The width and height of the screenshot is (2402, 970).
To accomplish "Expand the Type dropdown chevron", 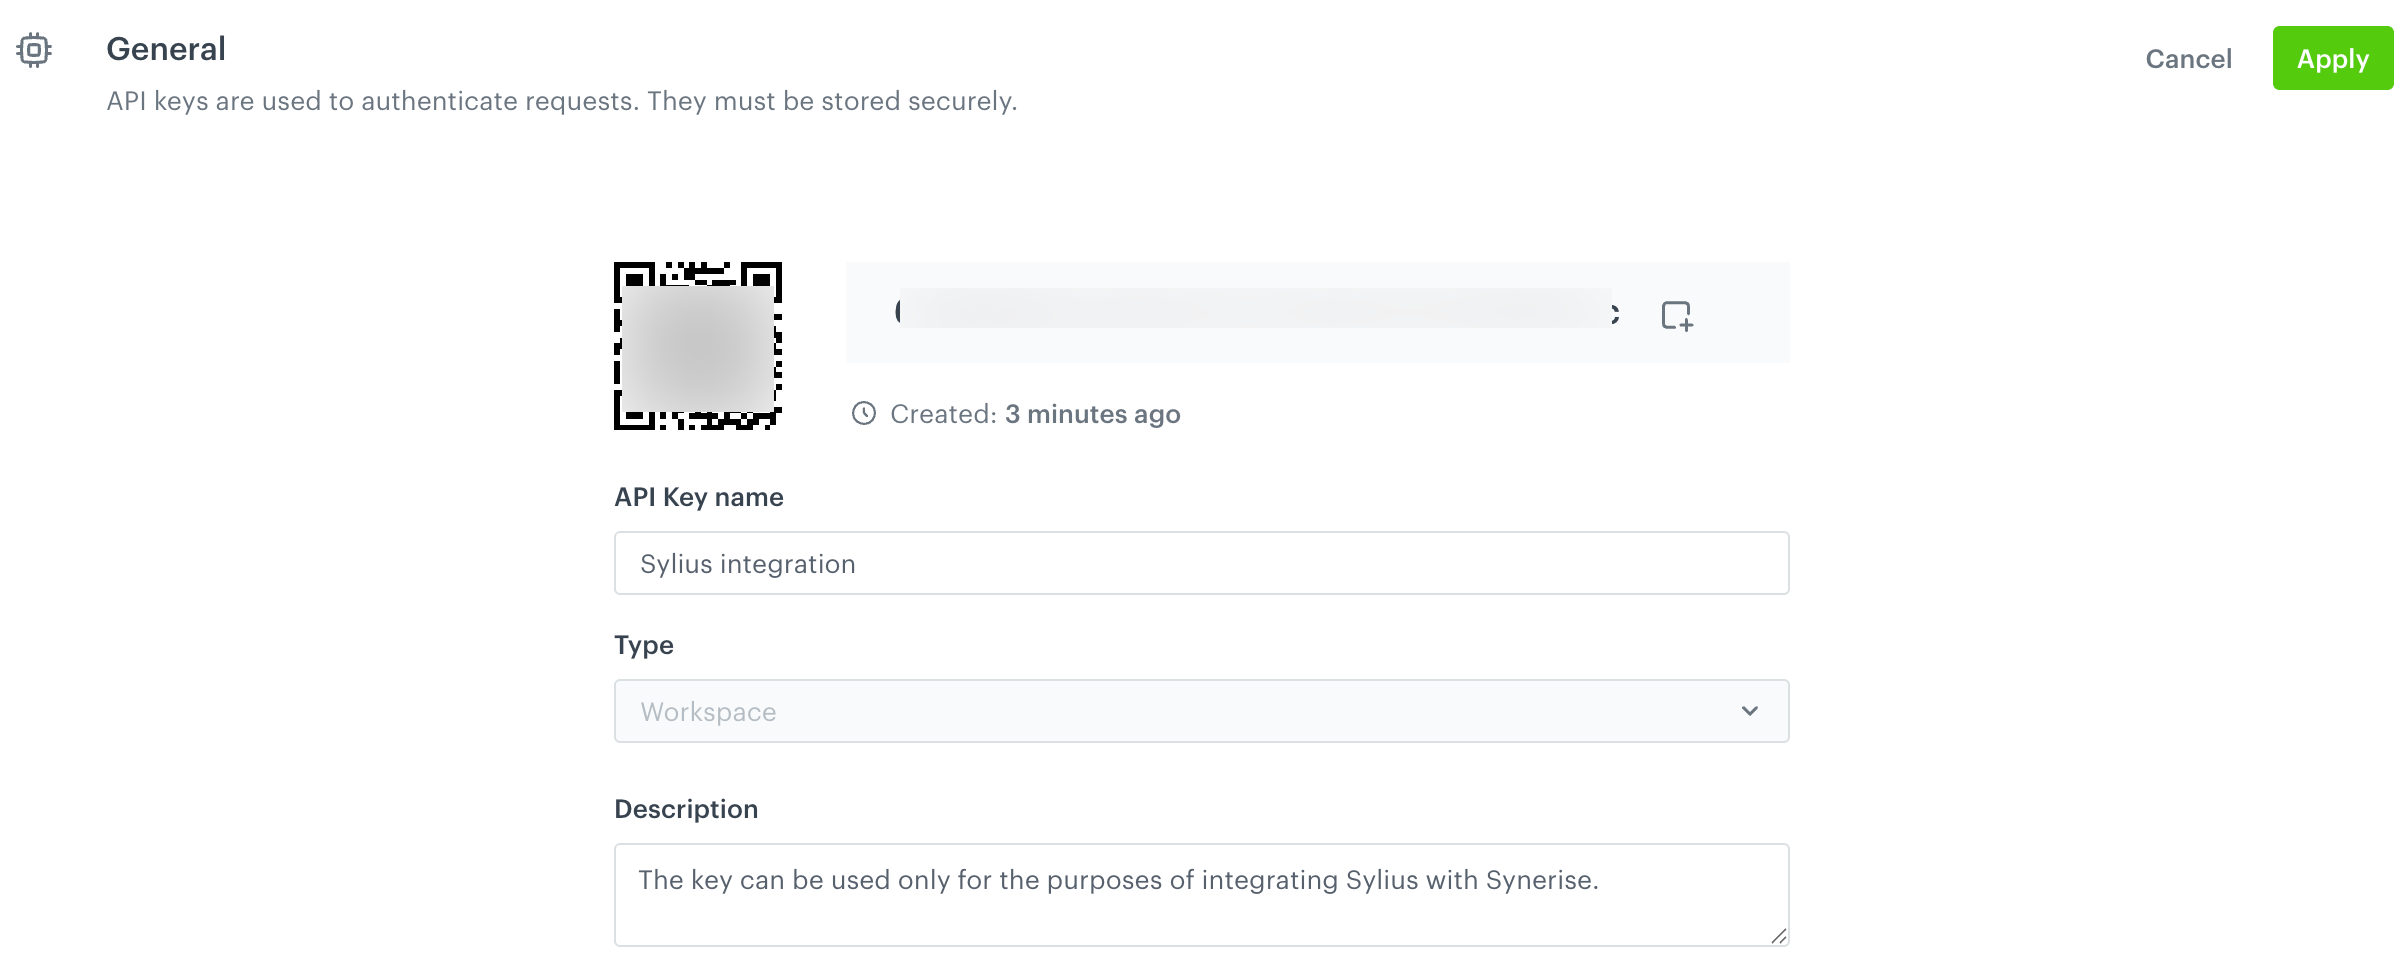I will pos(1749,711).
